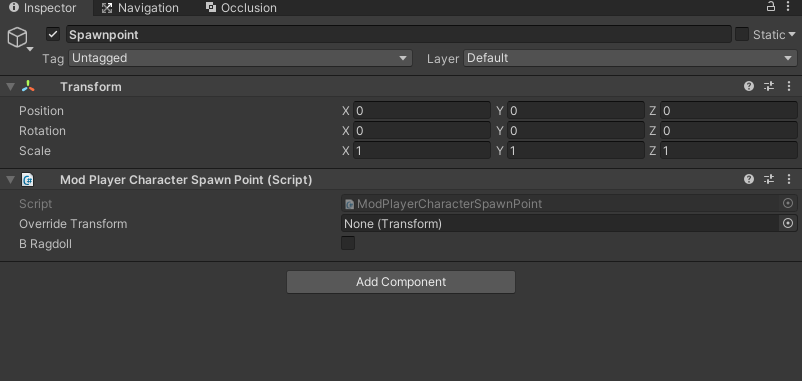Open the Inspector panel three-dot menu
The image size is (802, 381).
(788, 6)
